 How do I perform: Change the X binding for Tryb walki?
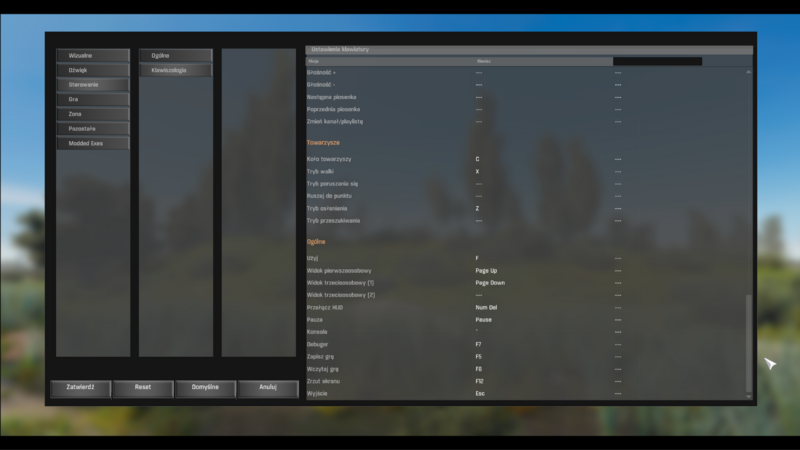[478, 172]
